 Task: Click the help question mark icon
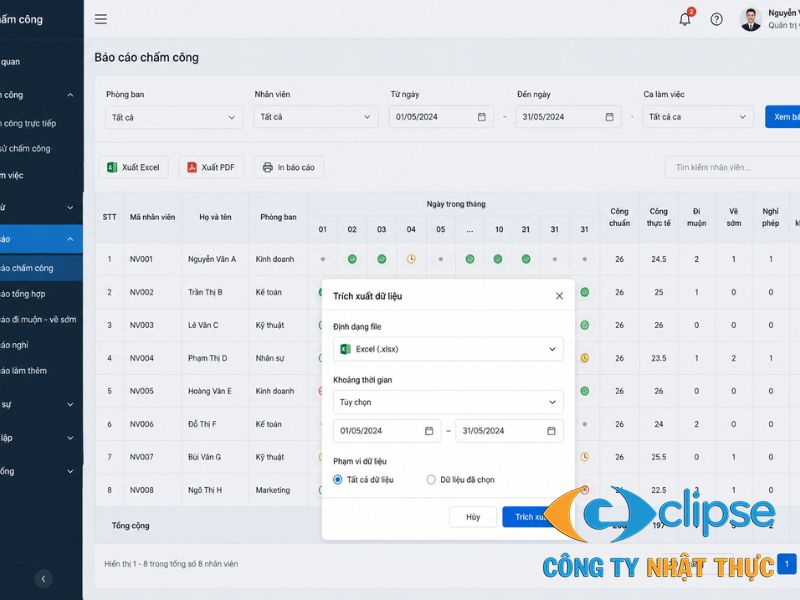[716, 19]
